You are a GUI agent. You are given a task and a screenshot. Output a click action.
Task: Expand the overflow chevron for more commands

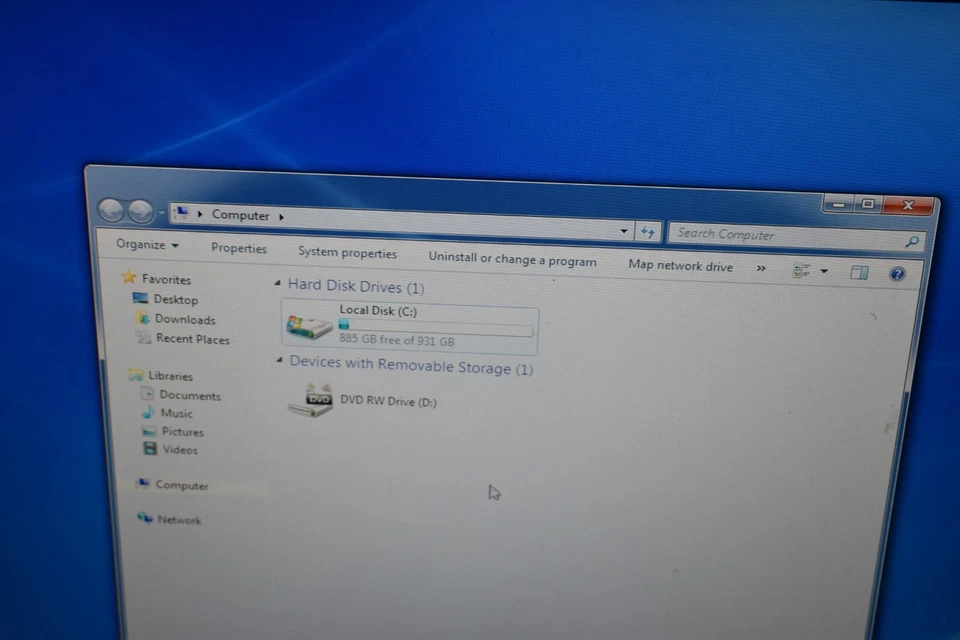[x=761, y=268]
